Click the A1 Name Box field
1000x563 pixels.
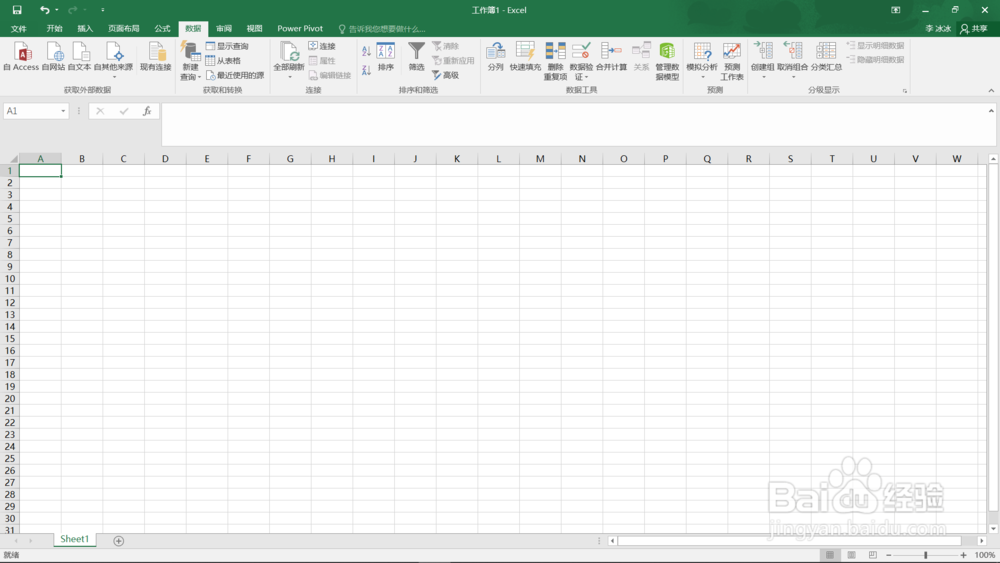click(x=32, y=111)
